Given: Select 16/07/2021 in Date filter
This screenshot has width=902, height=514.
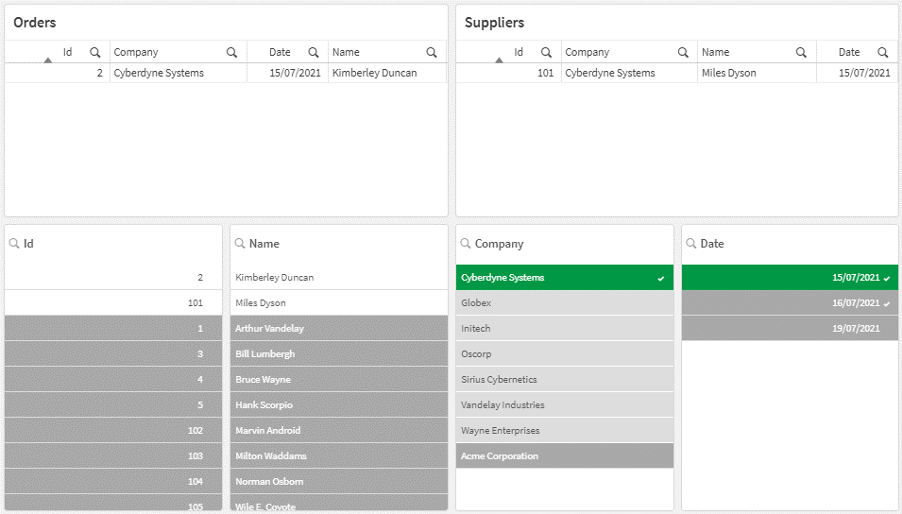Looking at the screenshot, I should 790,303.
